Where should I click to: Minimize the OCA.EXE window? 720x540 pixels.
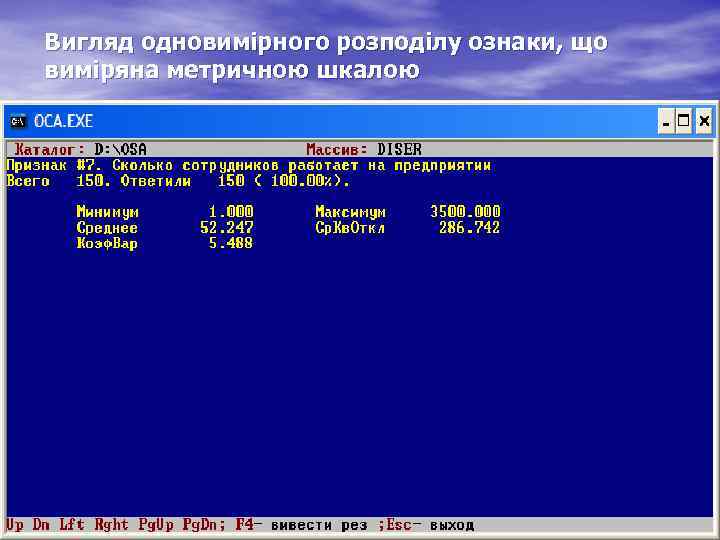pyautogui.click(x=666, y=121)
